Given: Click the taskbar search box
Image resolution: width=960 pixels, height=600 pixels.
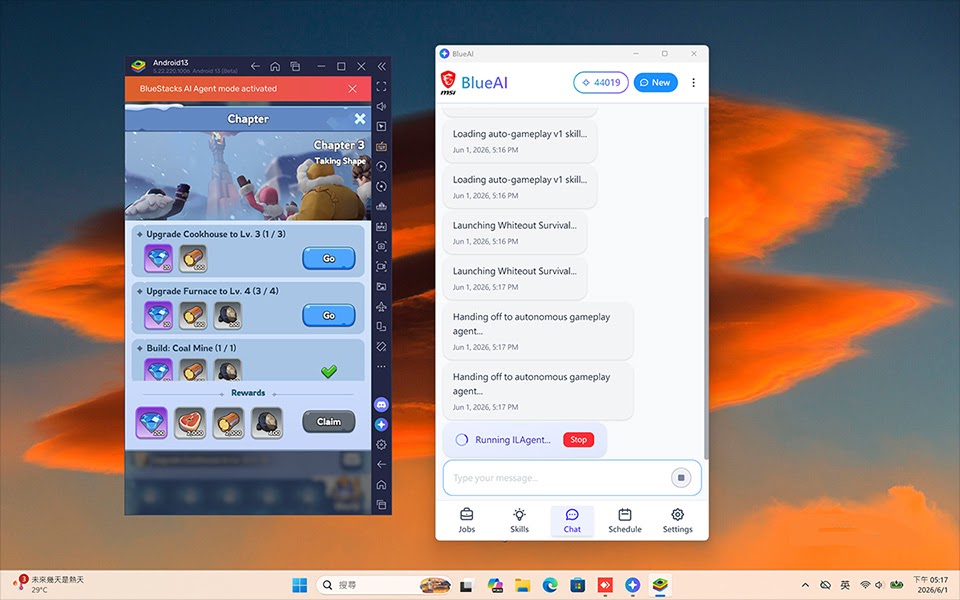Looking at the screenshot, I should click(384, 585).
